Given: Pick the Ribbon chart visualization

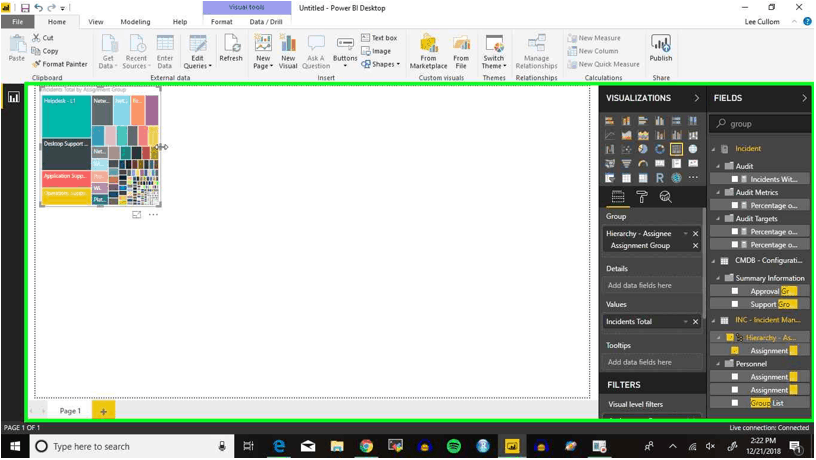Looking at the screenshot, I should (x=693, y=135).
